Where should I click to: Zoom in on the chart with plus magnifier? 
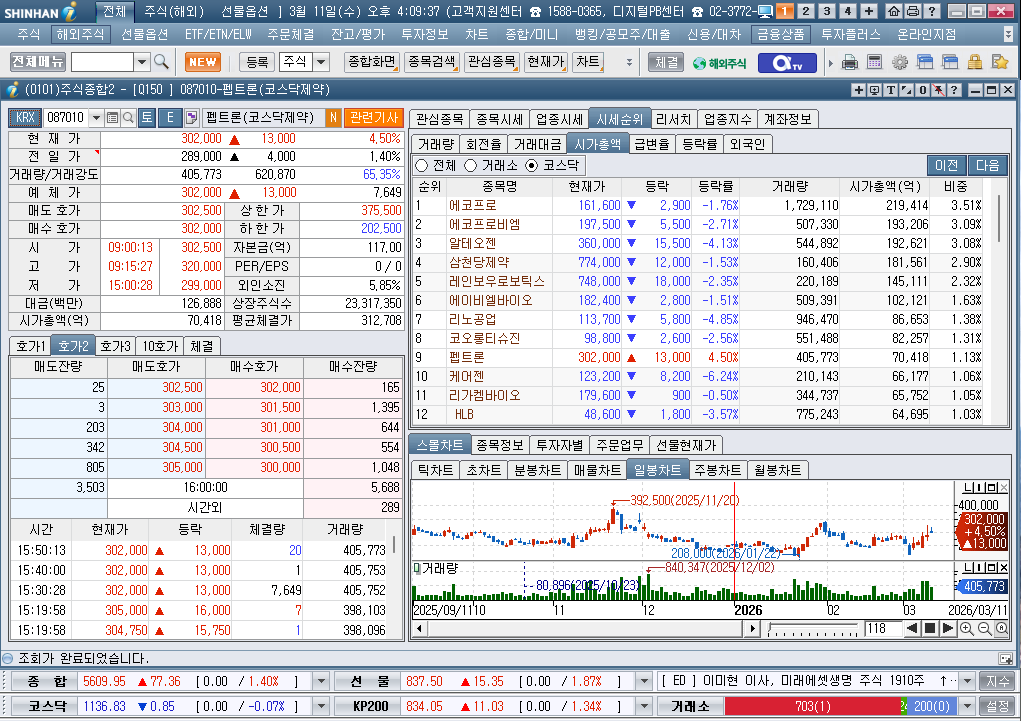point(966,629)
